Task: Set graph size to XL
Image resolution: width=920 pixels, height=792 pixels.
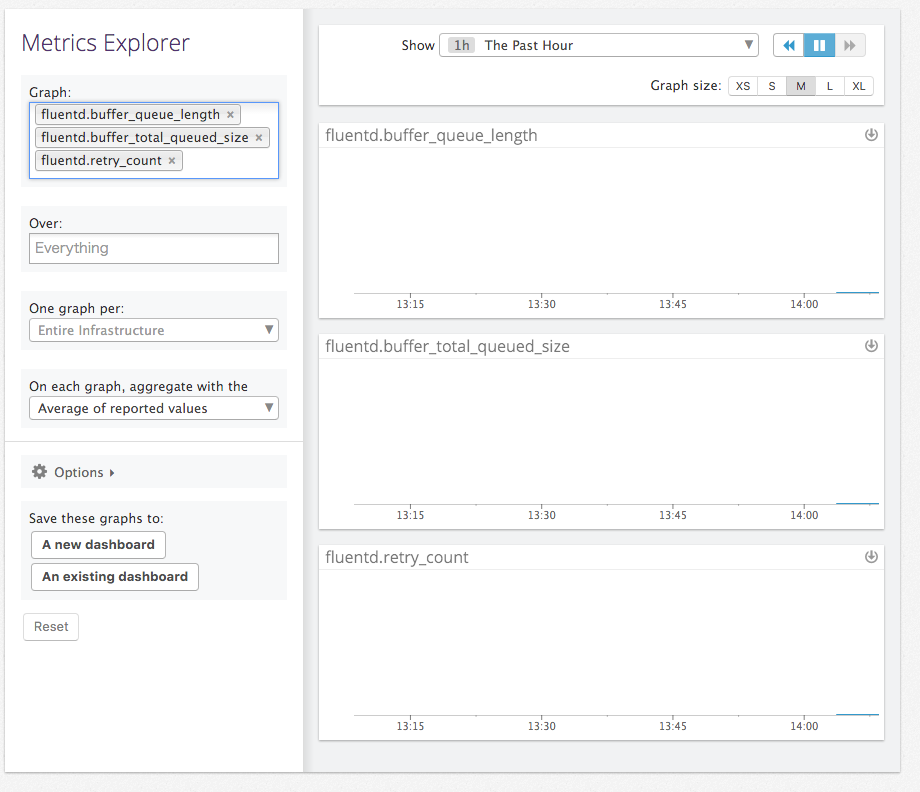Action: coord(858,86)
